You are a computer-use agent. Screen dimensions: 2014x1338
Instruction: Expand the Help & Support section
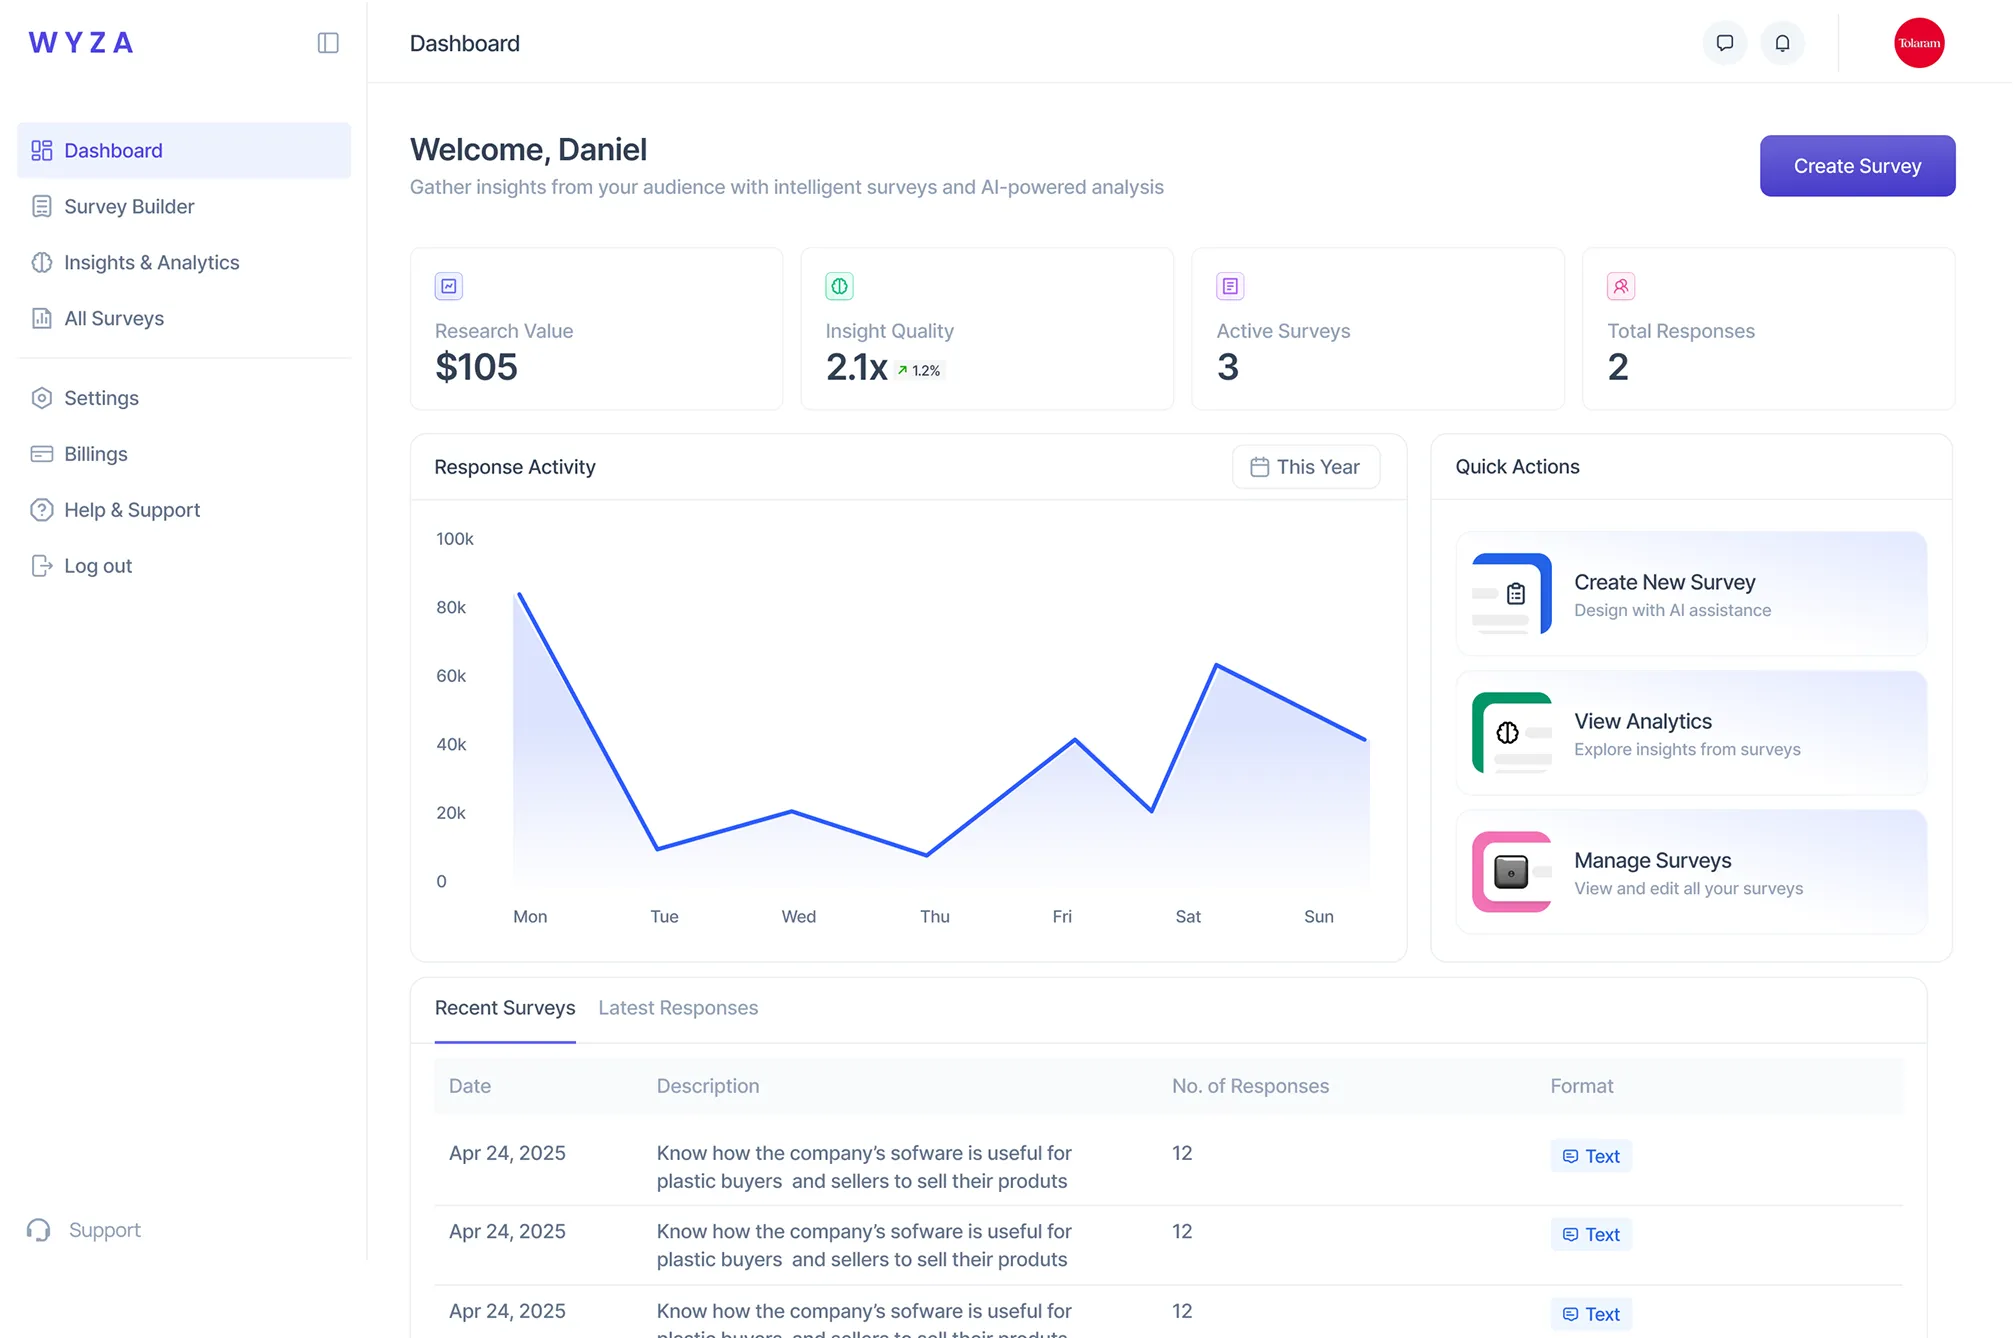(x=131, y=509)
